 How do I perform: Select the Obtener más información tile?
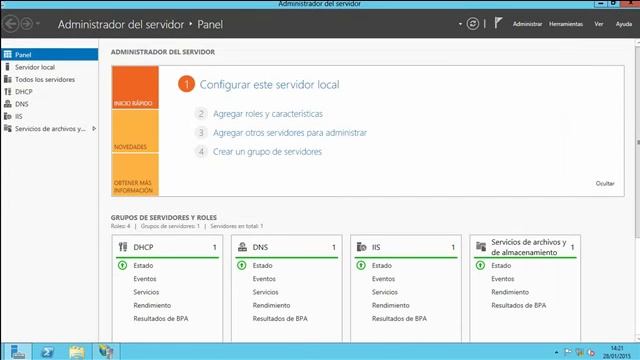point(135,175)
